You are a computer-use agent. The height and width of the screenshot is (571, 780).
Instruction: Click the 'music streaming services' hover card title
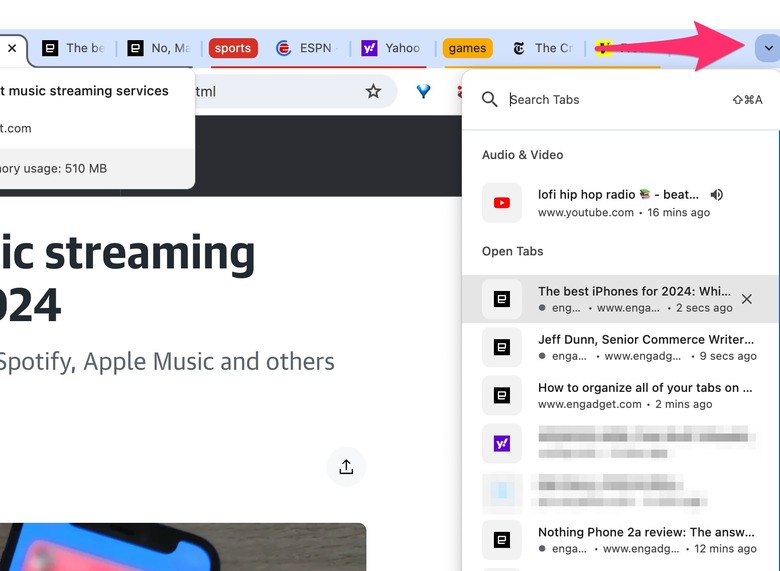click(84, 91)
